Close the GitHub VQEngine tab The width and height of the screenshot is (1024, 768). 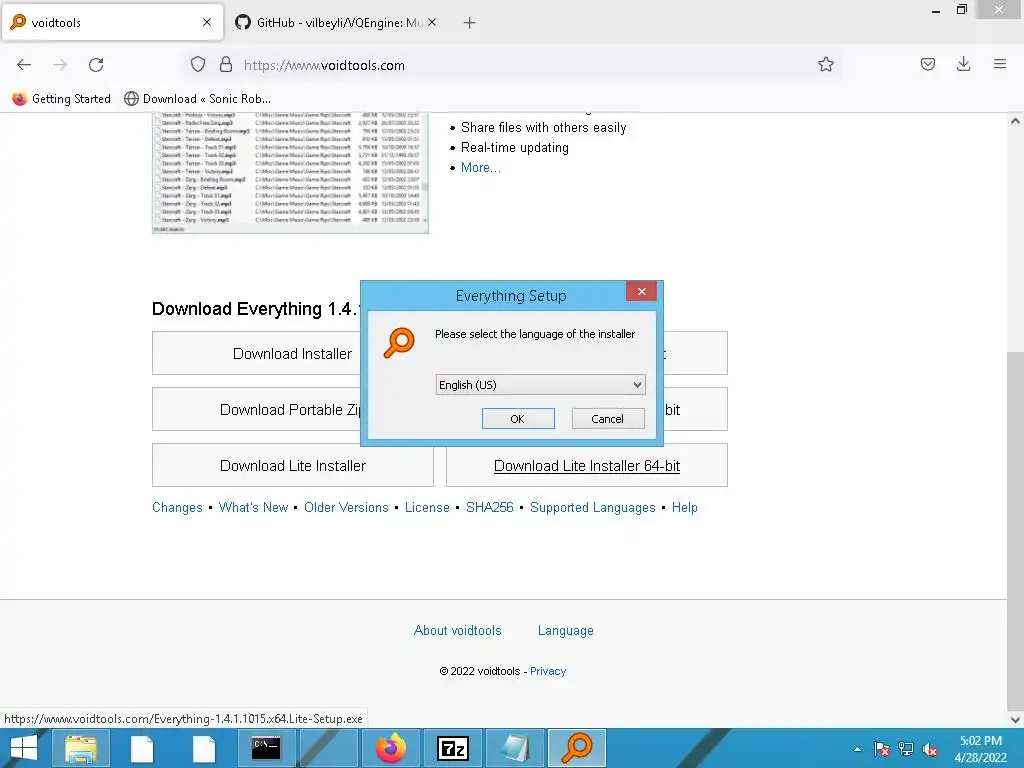432,22
